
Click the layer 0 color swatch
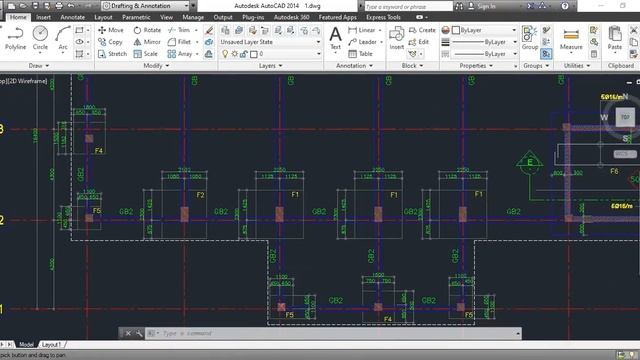coord(253,54)
